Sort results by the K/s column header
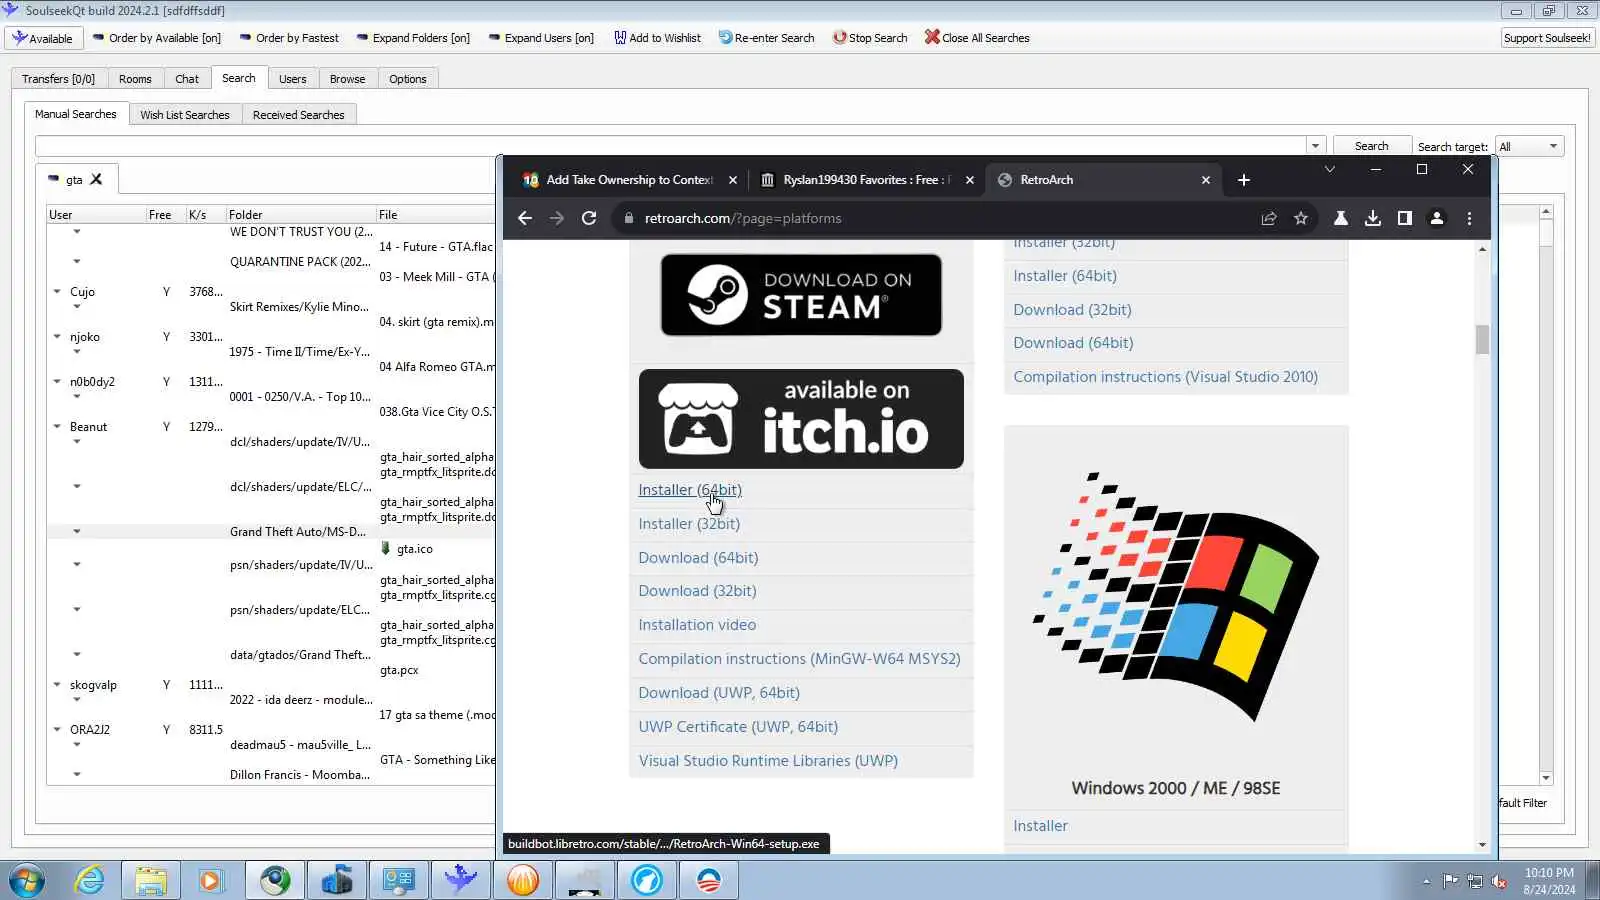Viewport: 1600px width, 900px height. (x=205, y=215)
